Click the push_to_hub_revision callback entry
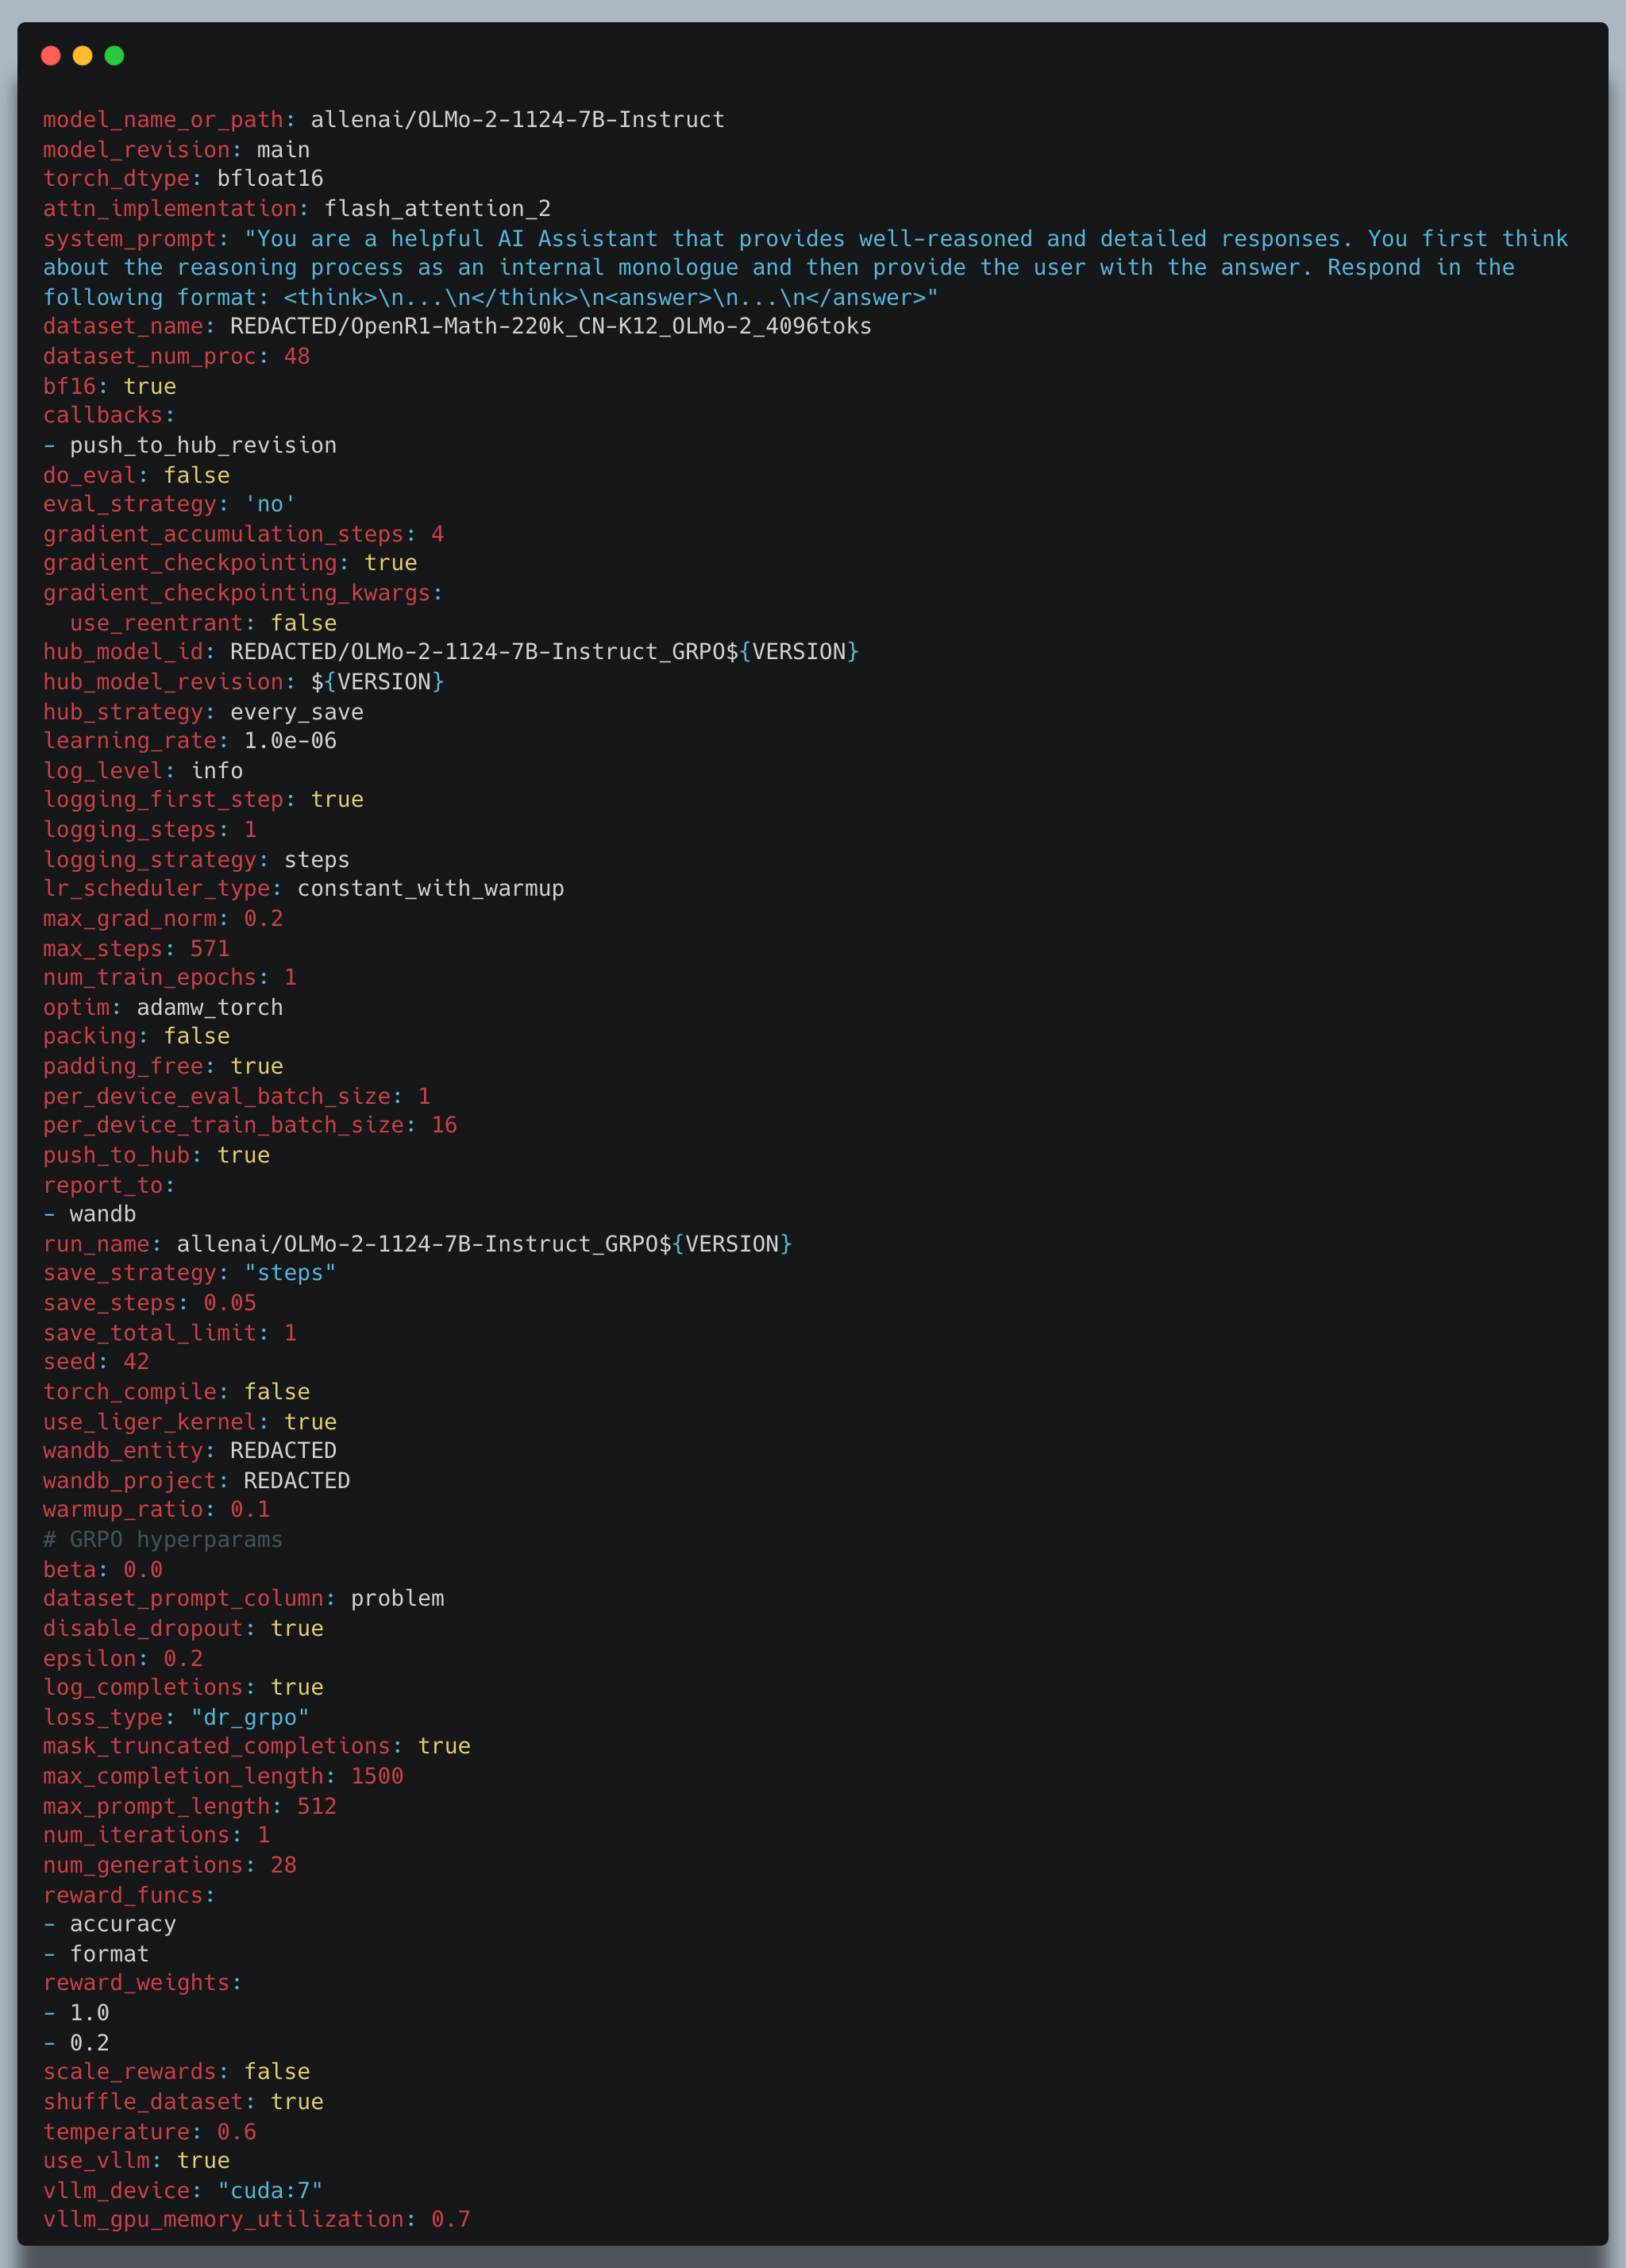Image resolution: width=1626 pixels, height=2268 pixels. [x=203, y=446]
